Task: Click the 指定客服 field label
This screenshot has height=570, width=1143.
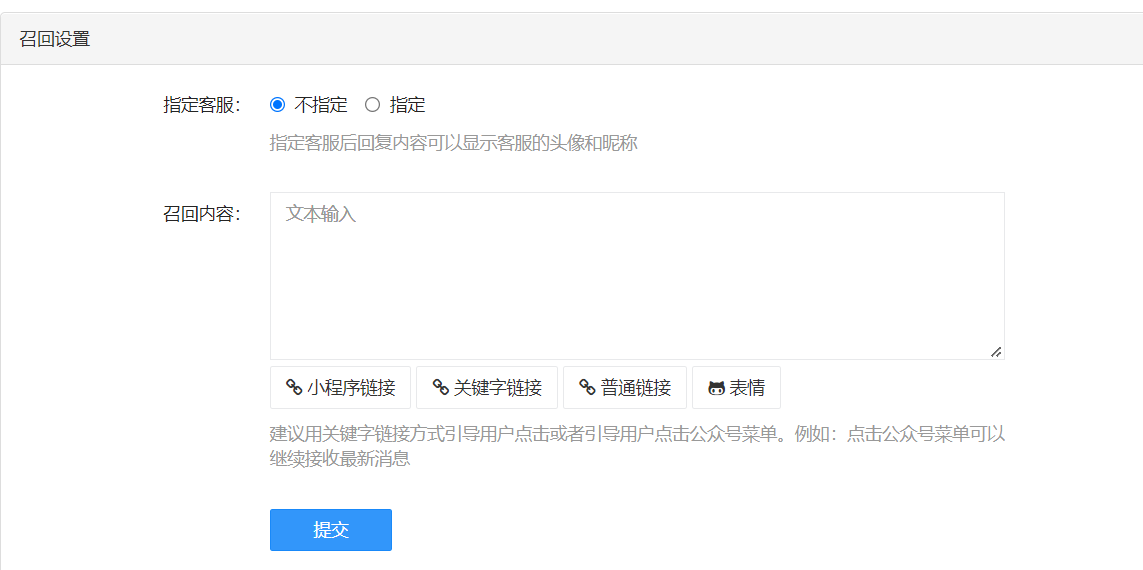Action: [x=202, y=105]
